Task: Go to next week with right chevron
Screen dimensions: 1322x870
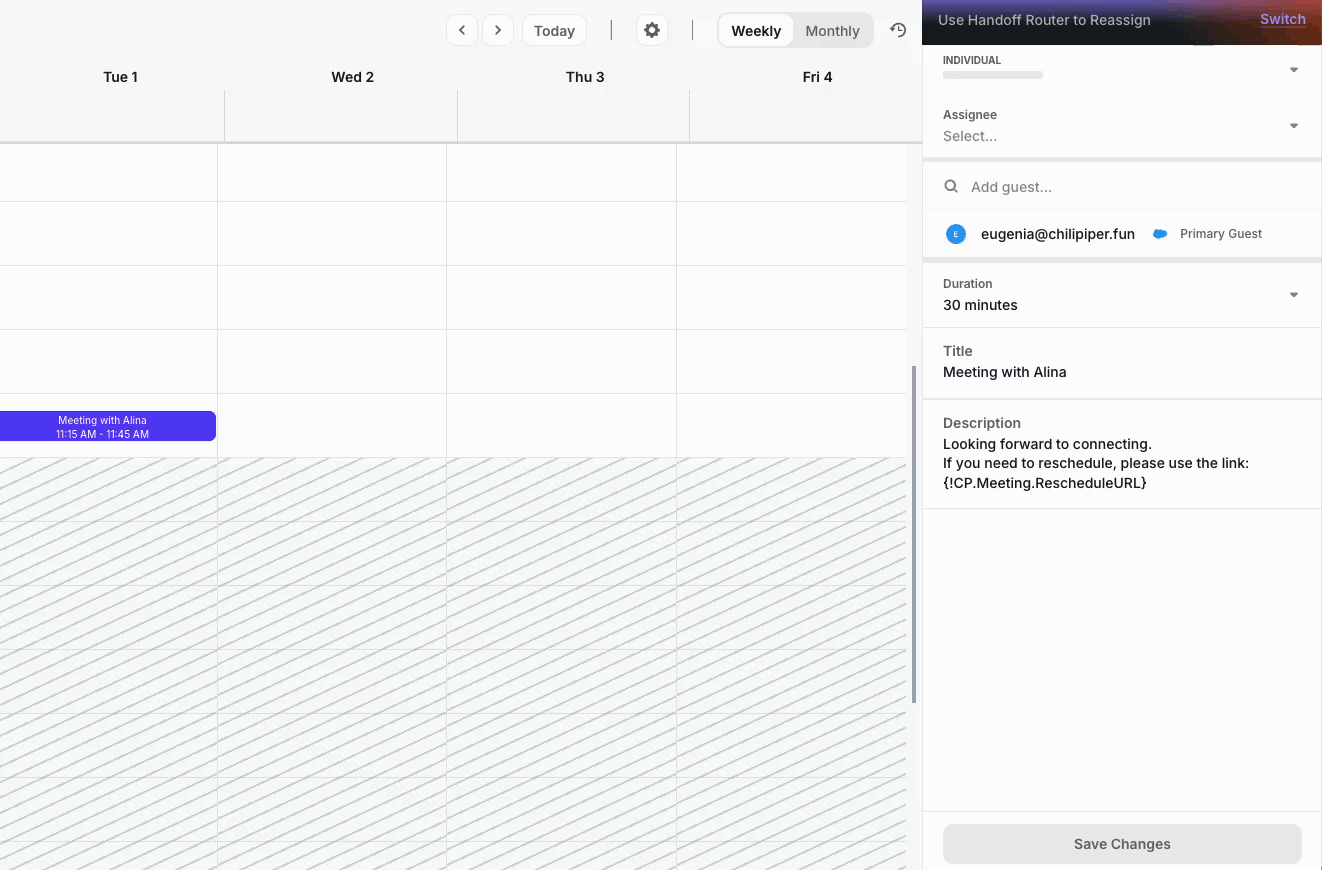Action: click(x=498, y=30)
